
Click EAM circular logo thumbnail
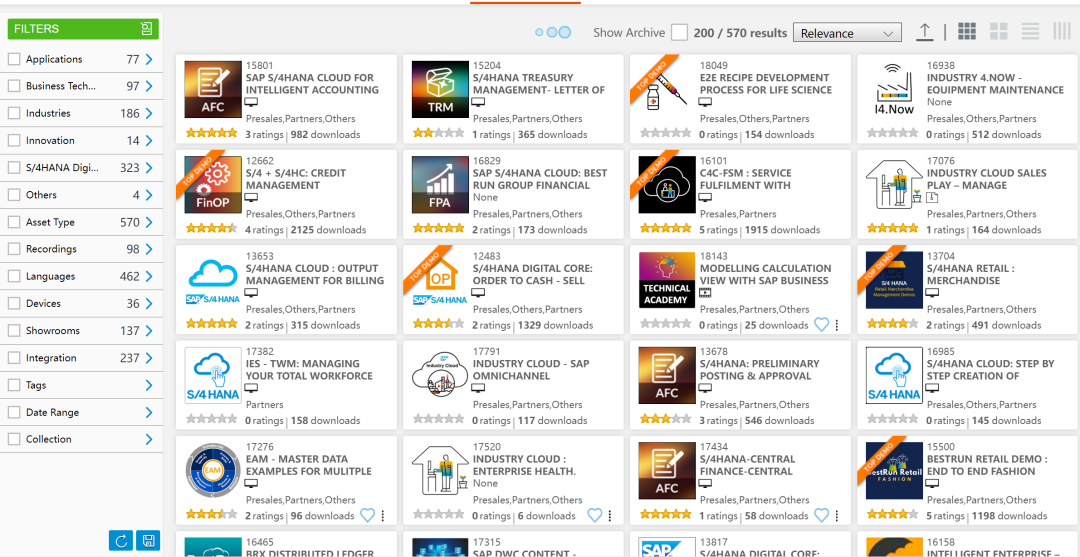click(x=212, y=471)
